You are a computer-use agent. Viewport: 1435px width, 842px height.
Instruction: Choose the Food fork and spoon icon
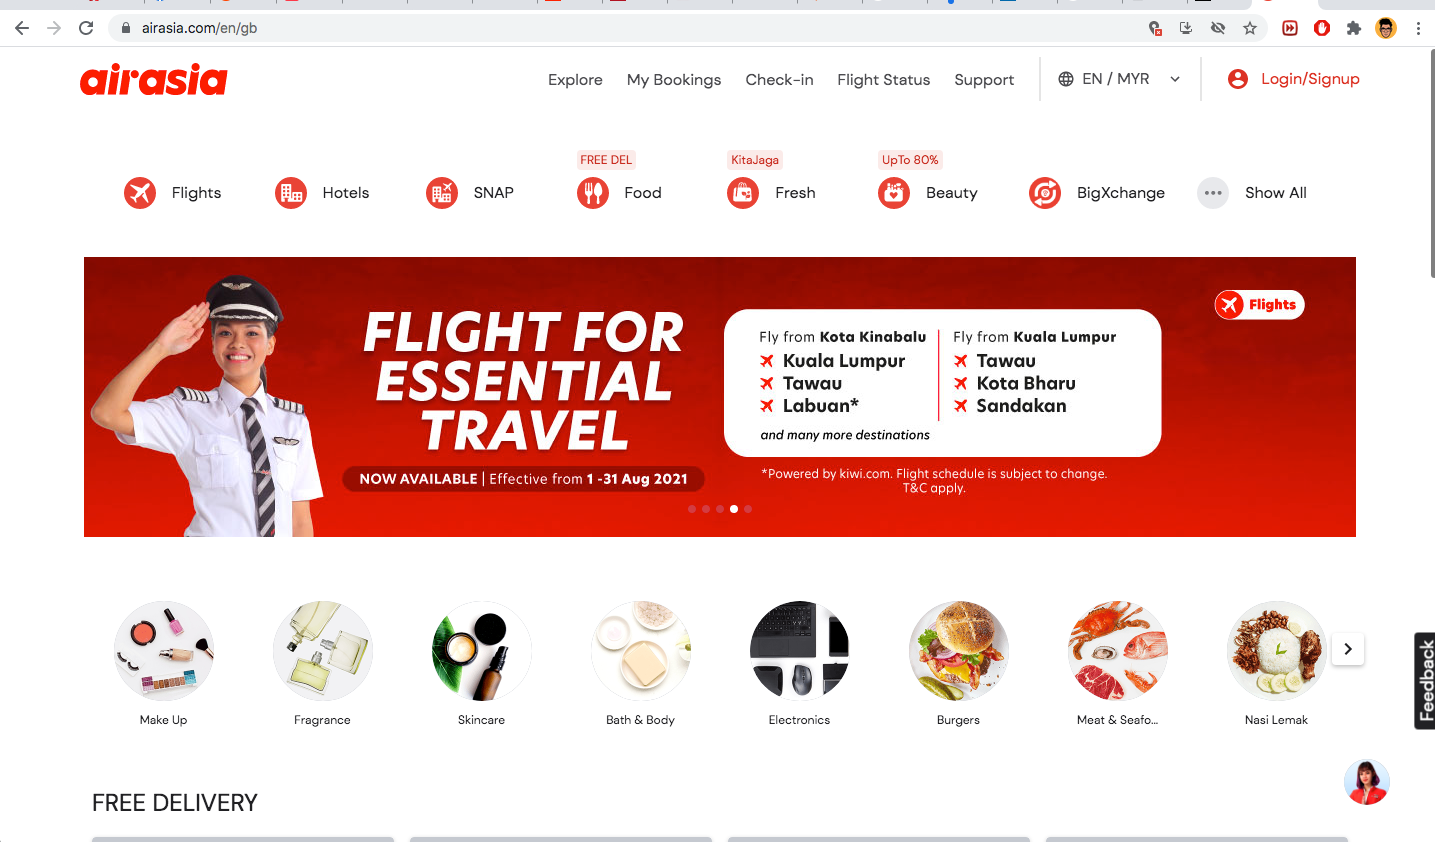593,192
